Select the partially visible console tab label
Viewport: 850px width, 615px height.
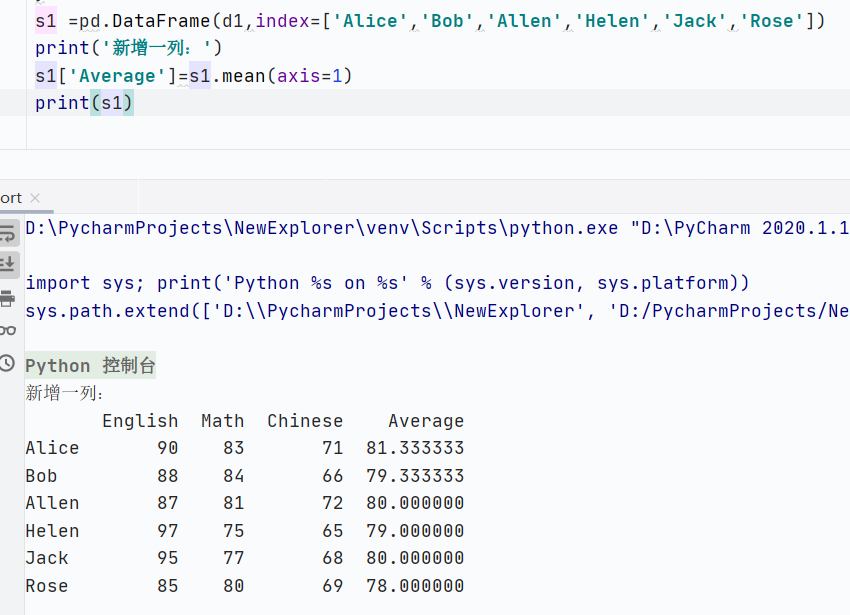11,198
